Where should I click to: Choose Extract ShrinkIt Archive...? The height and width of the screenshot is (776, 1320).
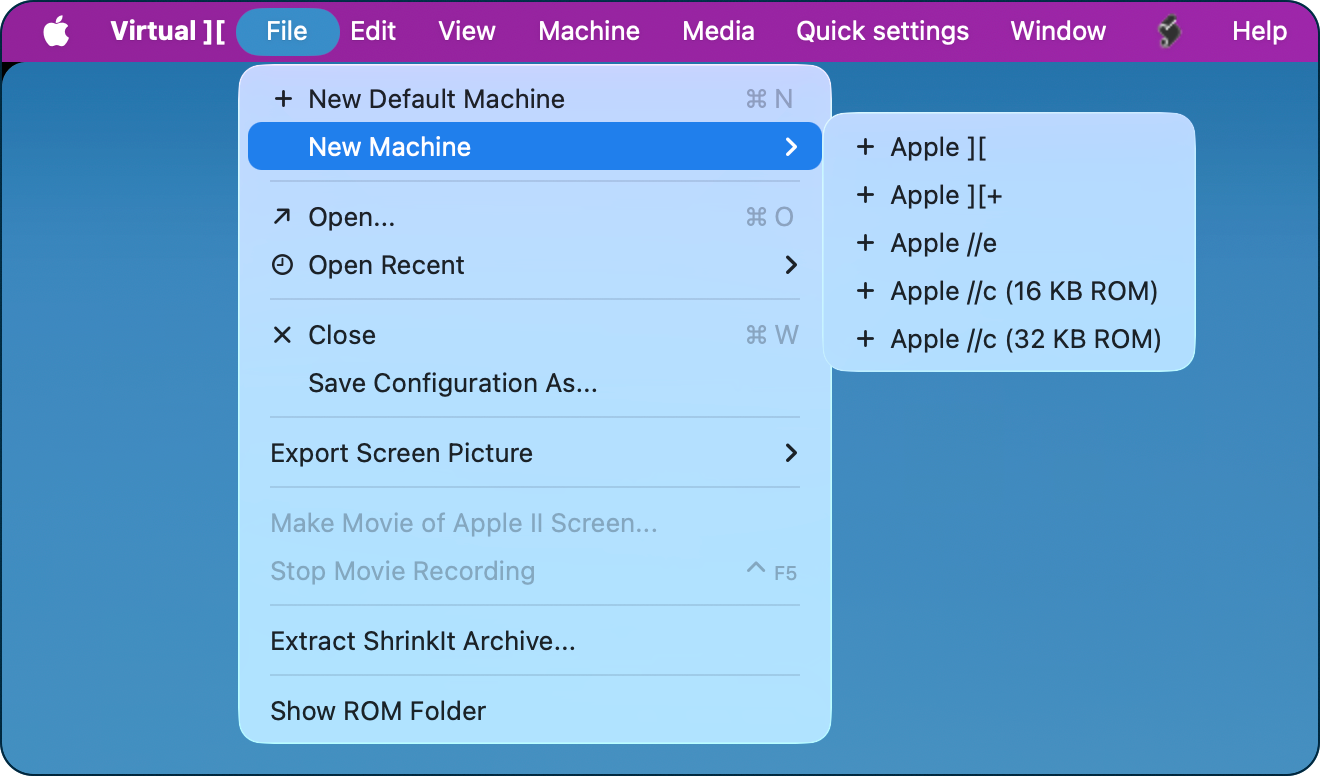coord(535,641)
